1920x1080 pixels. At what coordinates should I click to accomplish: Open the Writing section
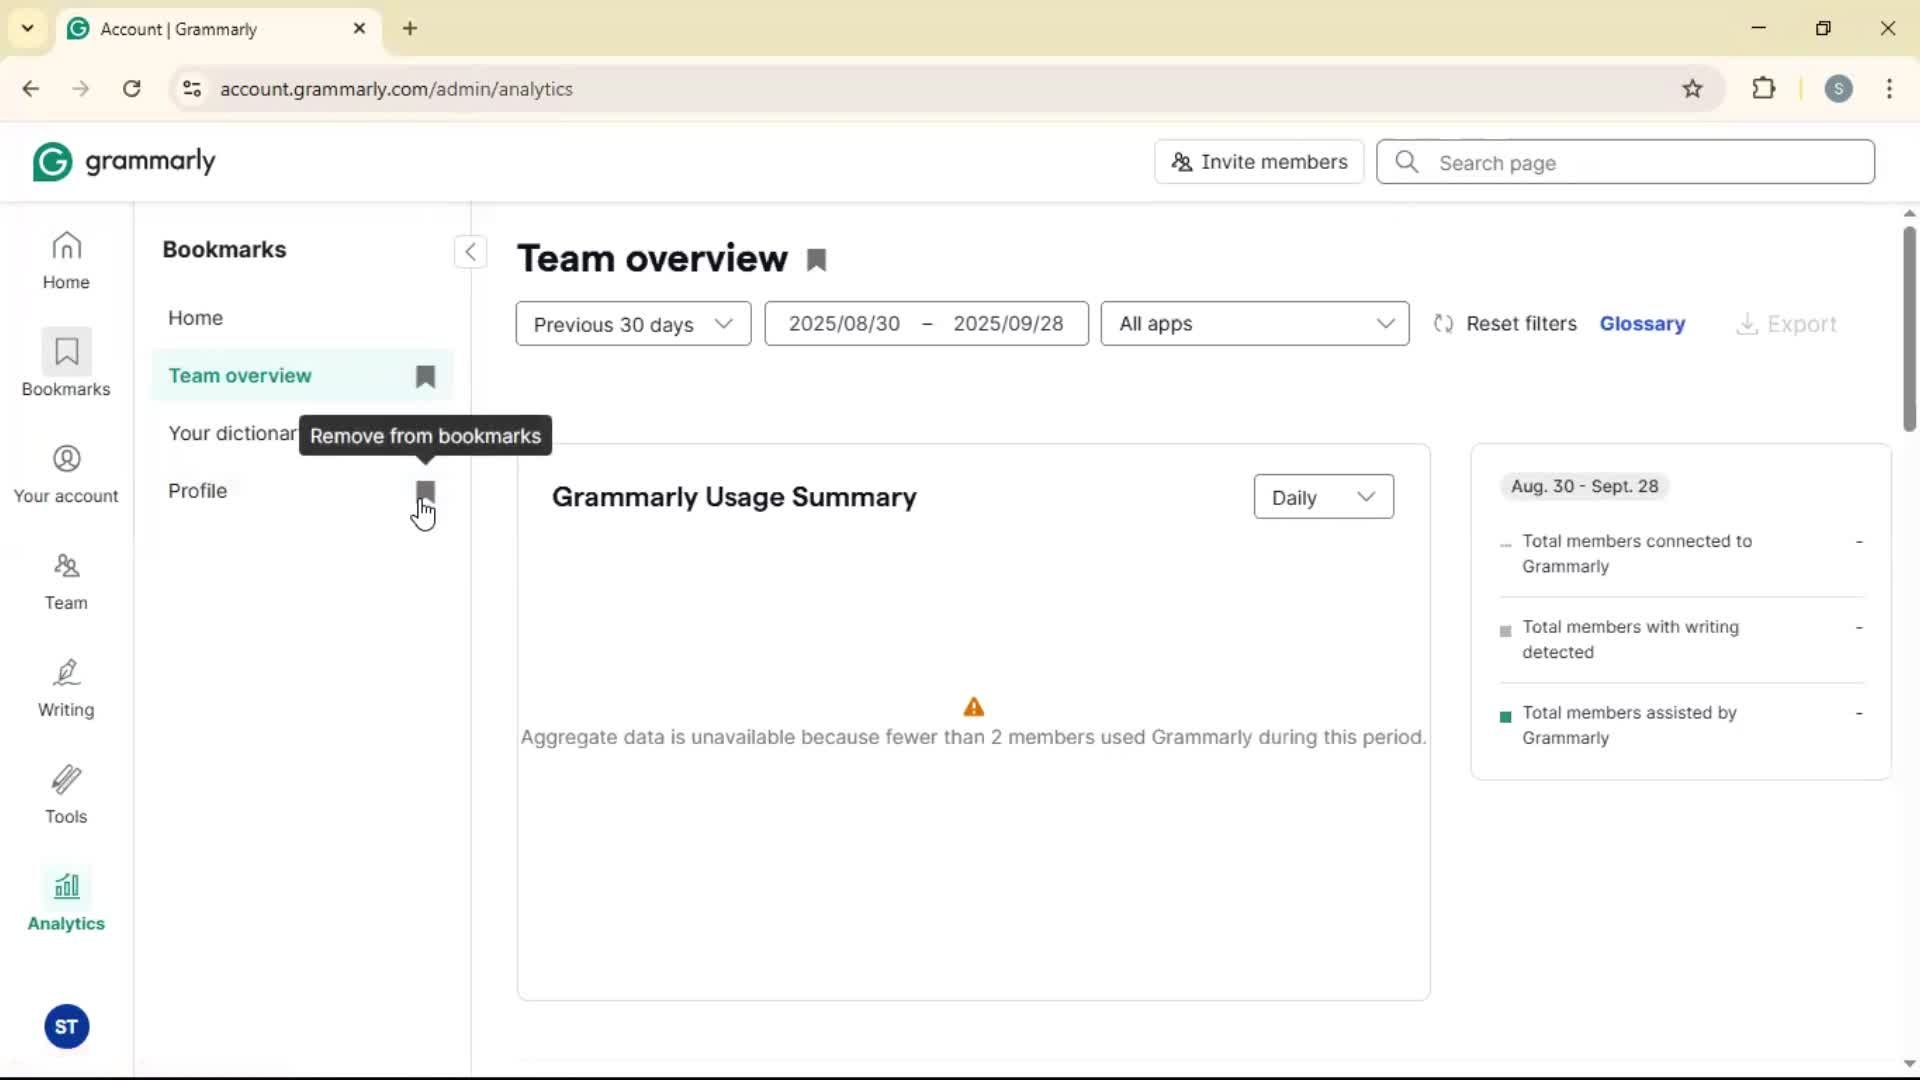66,688
